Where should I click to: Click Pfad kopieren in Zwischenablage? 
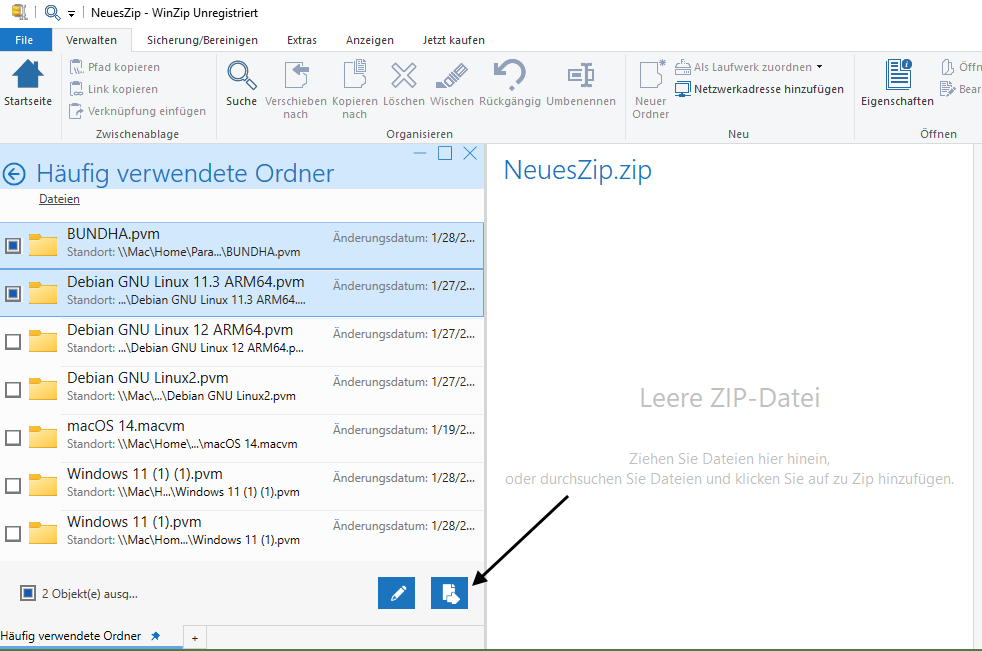pos(115,67)
